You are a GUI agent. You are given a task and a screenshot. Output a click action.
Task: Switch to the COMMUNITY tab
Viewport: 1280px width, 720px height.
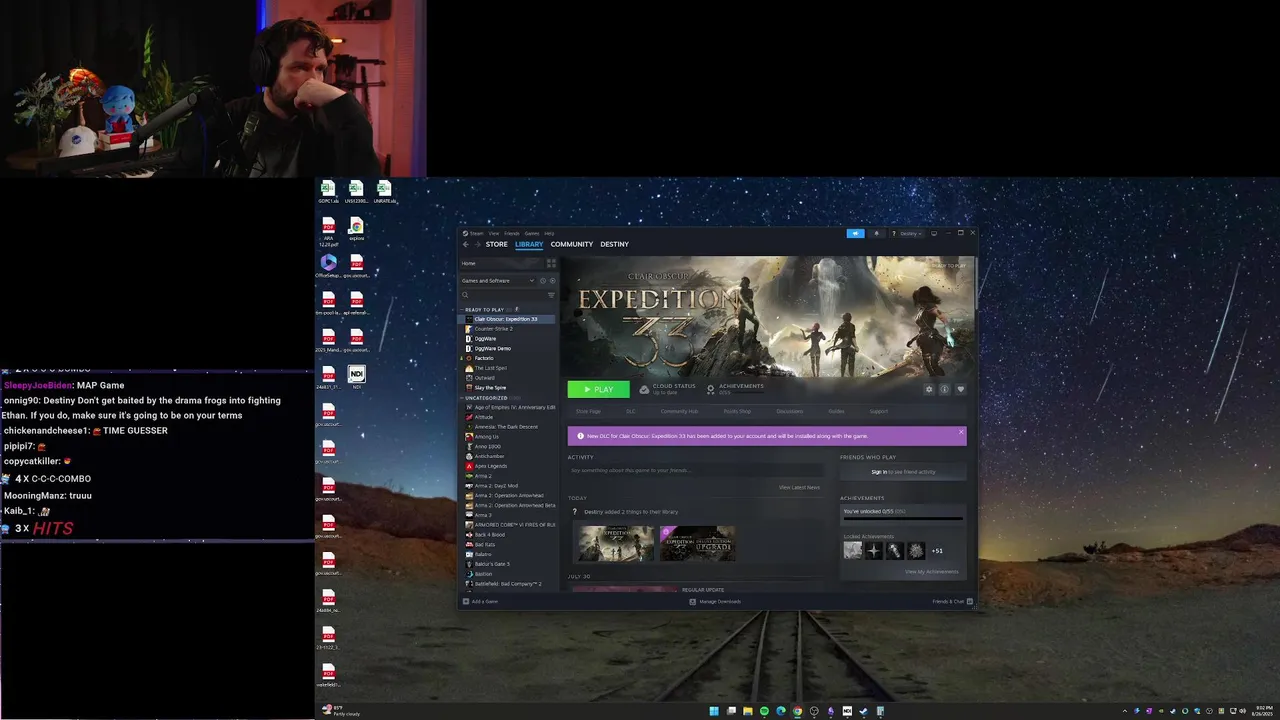pos(572,244)
